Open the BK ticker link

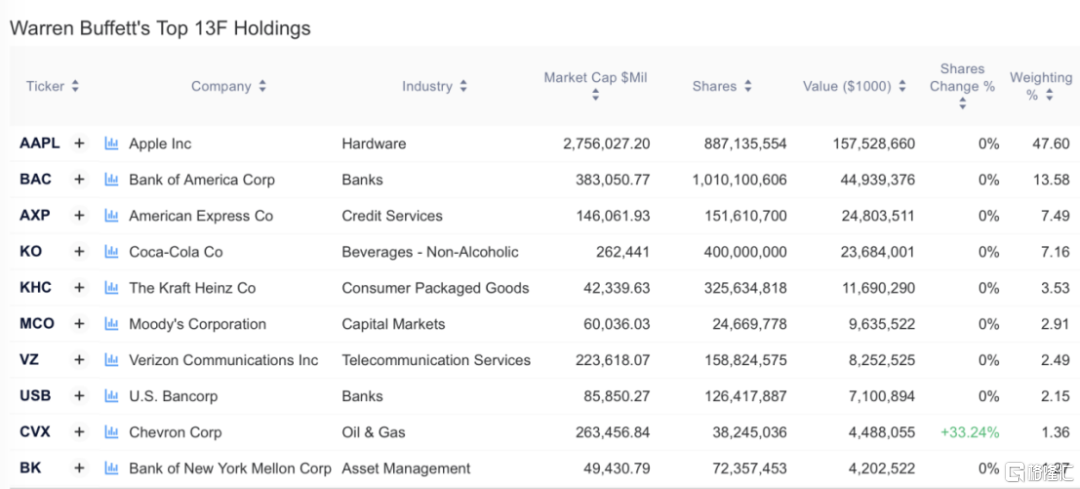click(x=30, y=468)
